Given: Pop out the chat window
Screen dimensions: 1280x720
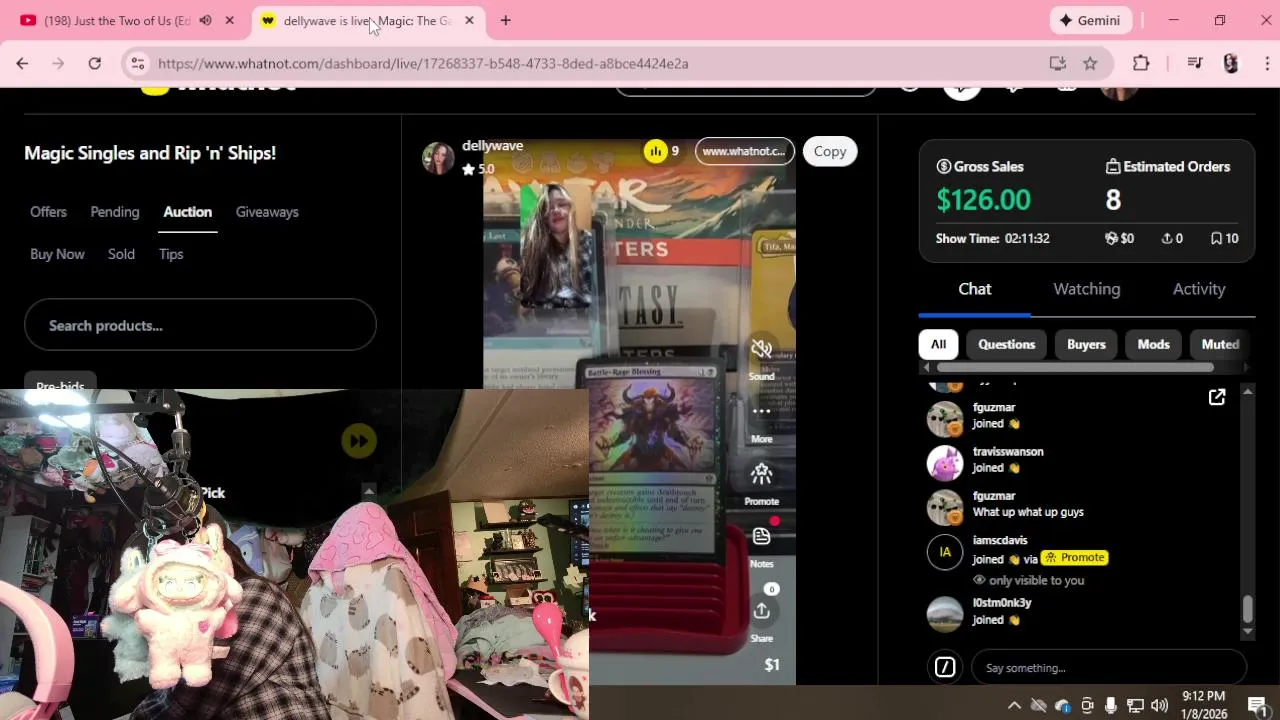Looking at the screenshot, I should (x=1217, y=398).
